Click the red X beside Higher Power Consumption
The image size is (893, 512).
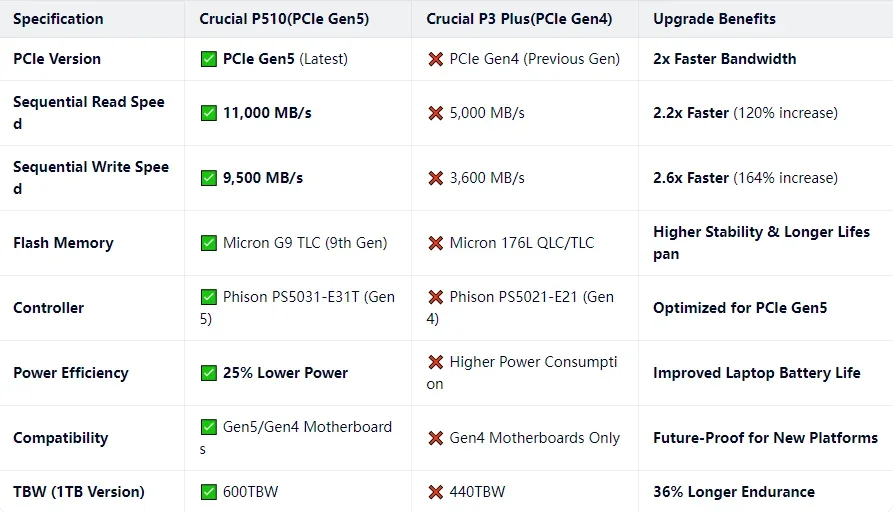click(436, 362)
